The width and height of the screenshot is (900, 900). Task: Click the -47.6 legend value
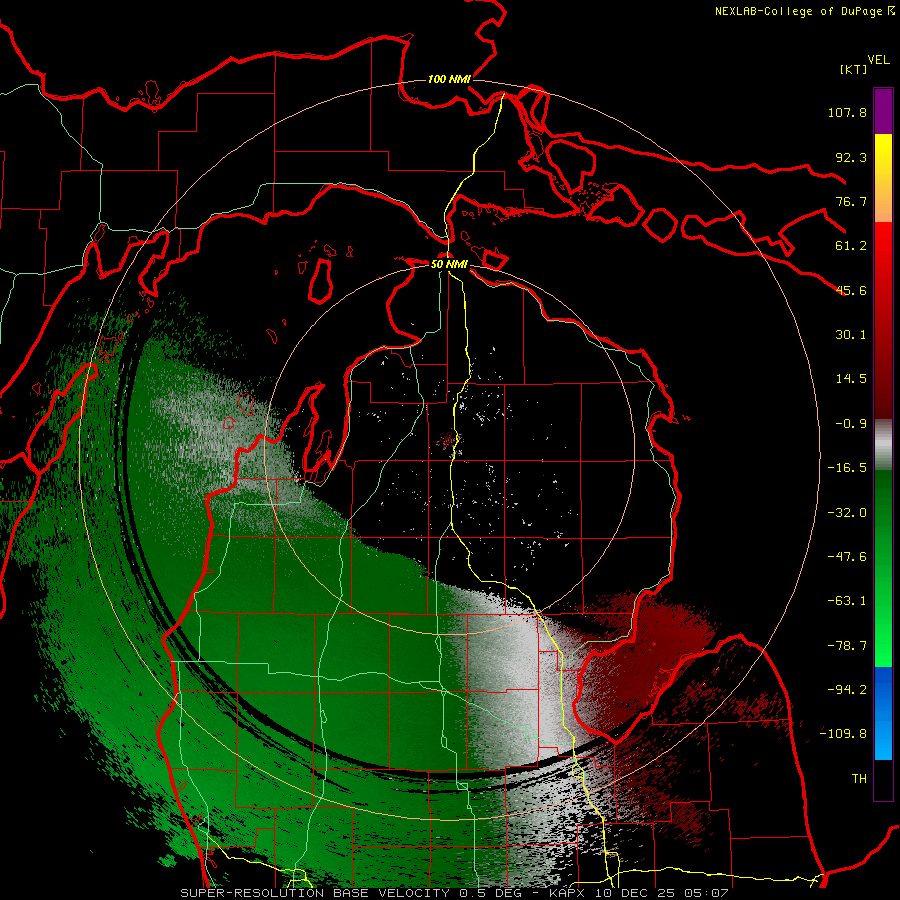(847, 557)
